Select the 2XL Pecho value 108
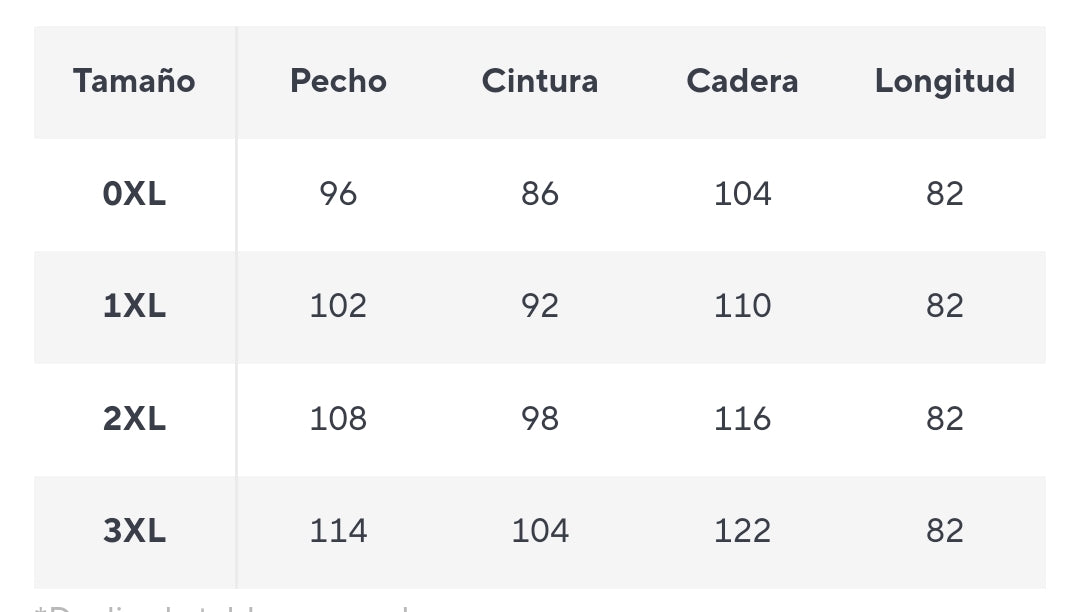 pos(338,419)
